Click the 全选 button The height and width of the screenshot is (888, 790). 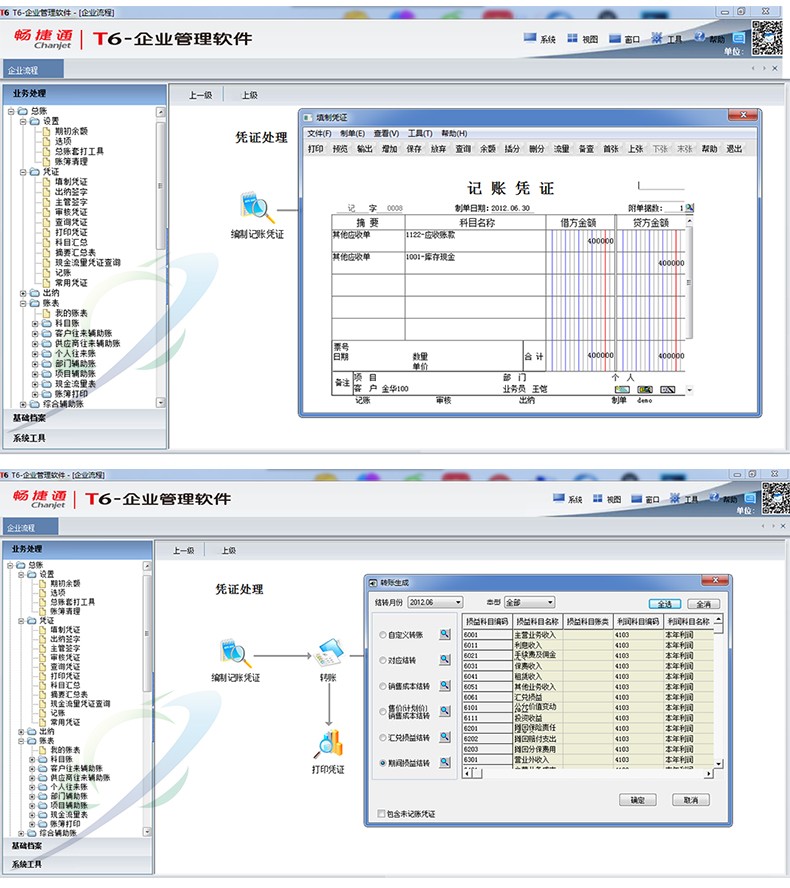point(665,604)
